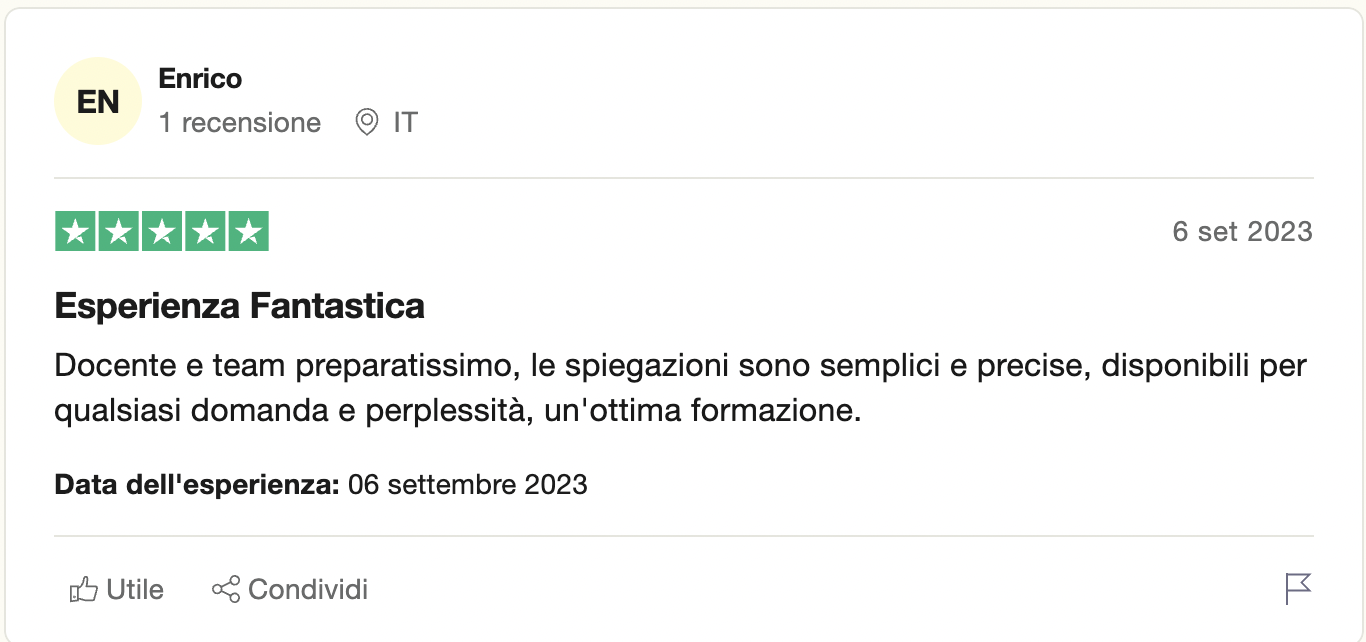Mark review as useful via Utile label
The width and height of the screenshot is (1366, 642).
[x=135, y=590]
